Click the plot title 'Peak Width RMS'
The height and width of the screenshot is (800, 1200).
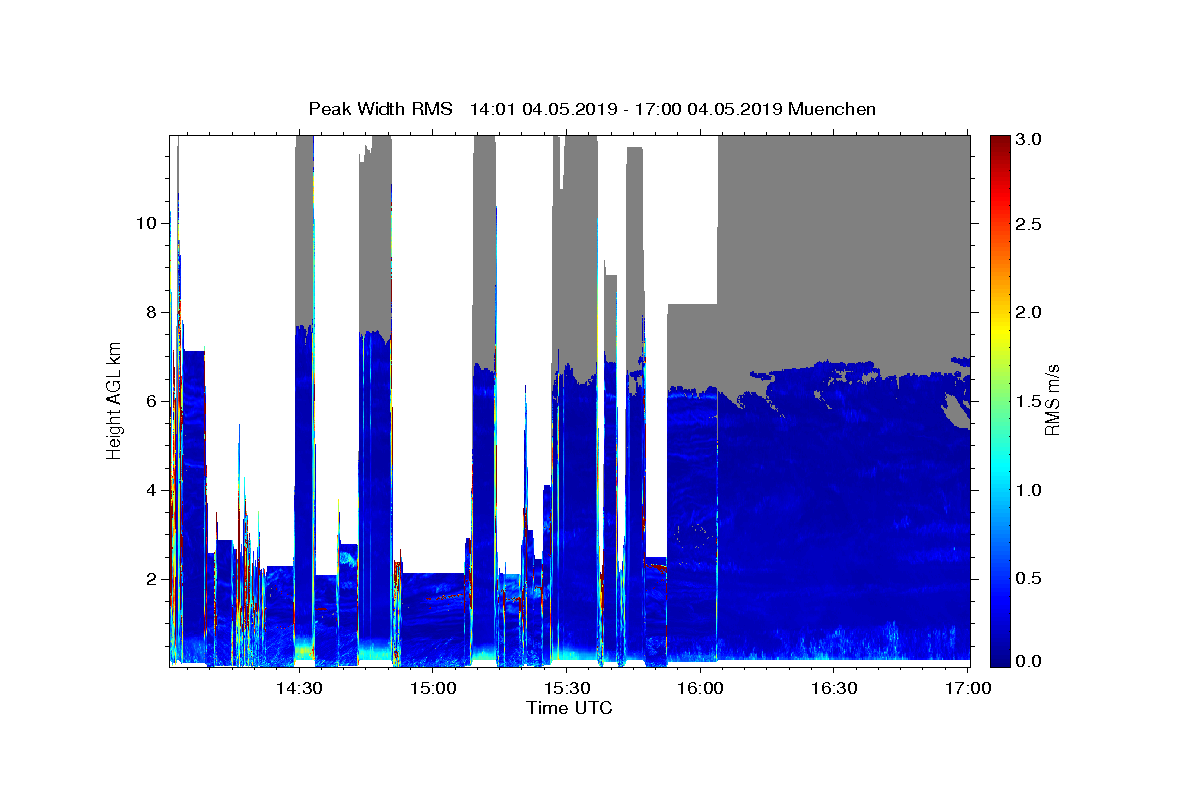tap(381, 109)
